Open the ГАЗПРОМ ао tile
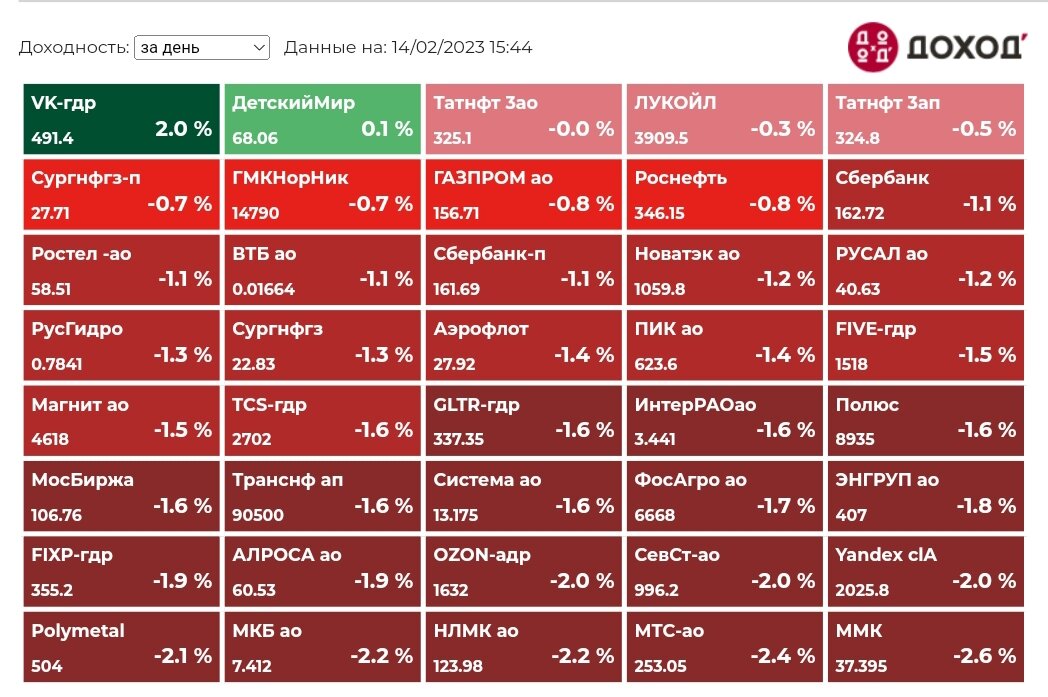 click(524, 194)
